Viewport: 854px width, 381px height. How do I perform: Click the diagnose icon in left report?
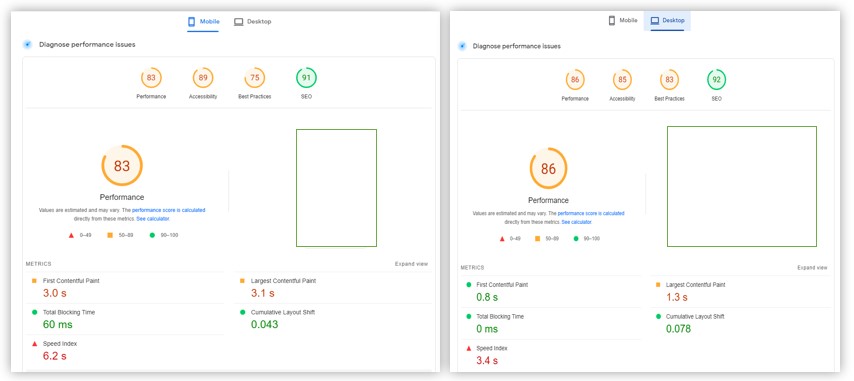pyautogui.click(x=27, y=44)
